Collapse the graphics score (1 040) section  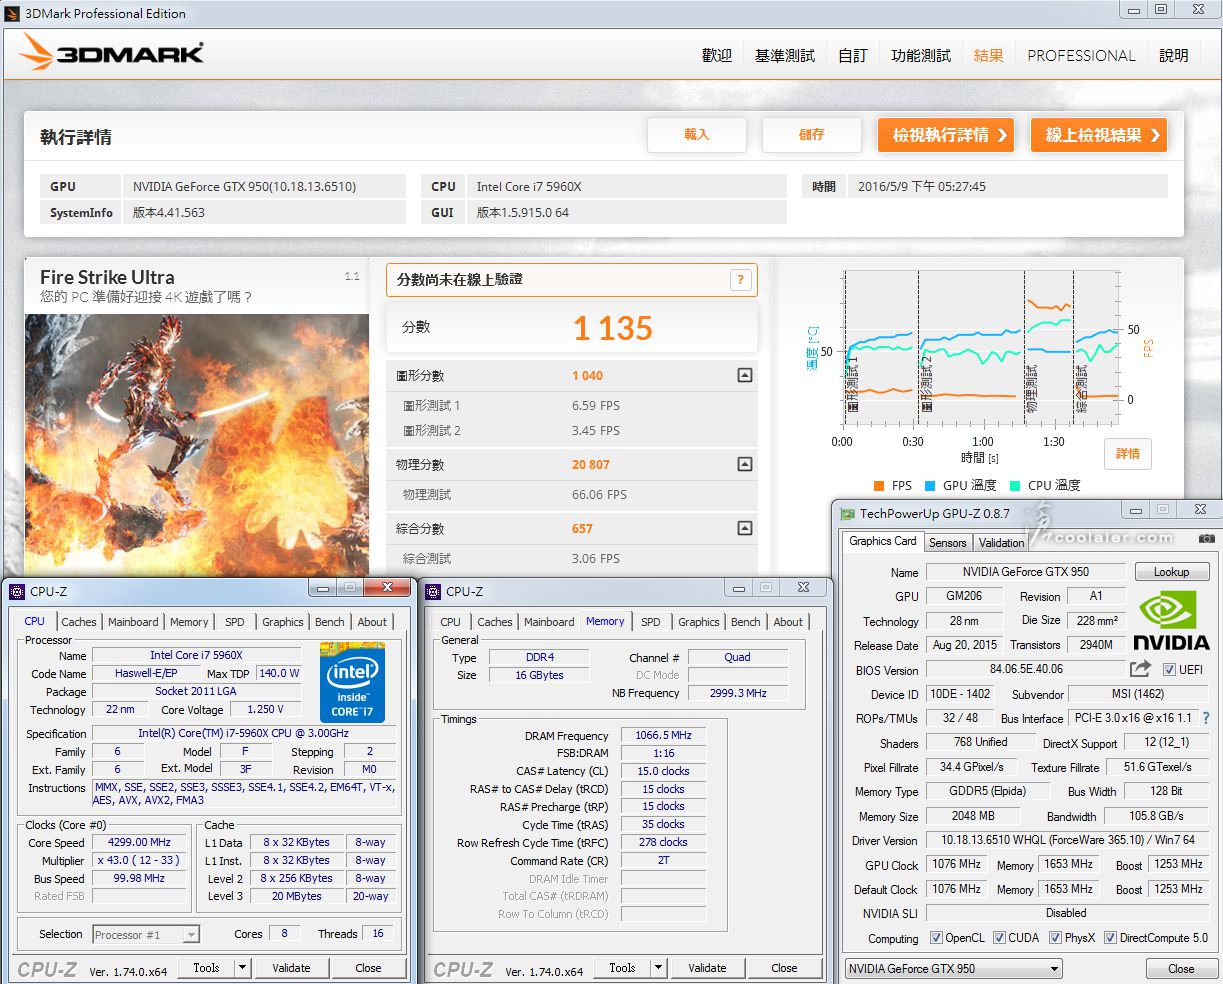coord(744,376)
